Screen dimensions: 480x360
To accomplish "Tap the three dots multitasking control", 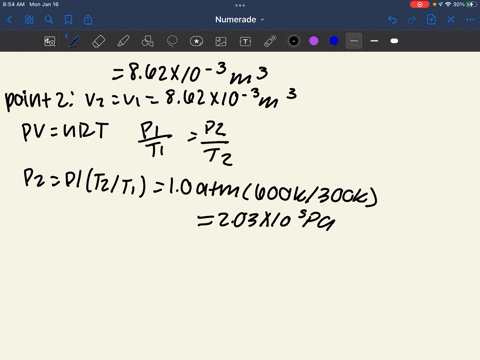I will pyautogui.click(x=240, y=5).
